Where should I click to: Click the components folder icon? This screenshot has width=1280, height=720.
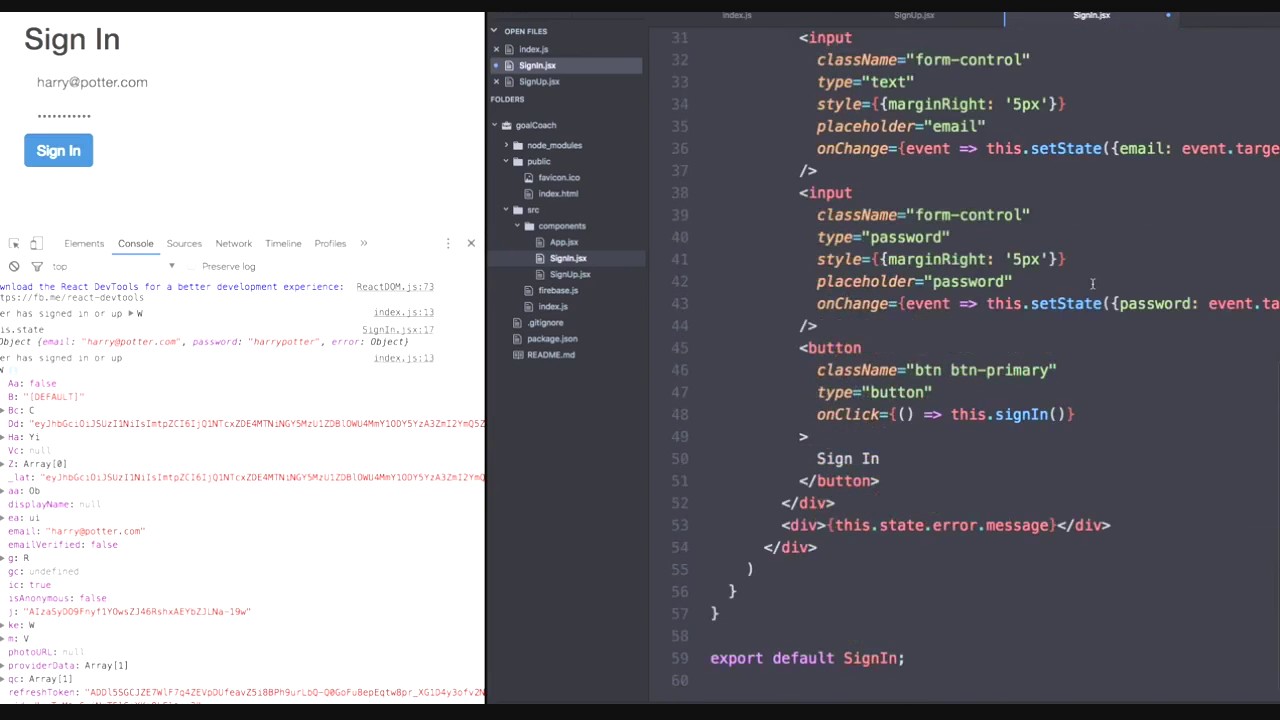click(x=529, y=226)
